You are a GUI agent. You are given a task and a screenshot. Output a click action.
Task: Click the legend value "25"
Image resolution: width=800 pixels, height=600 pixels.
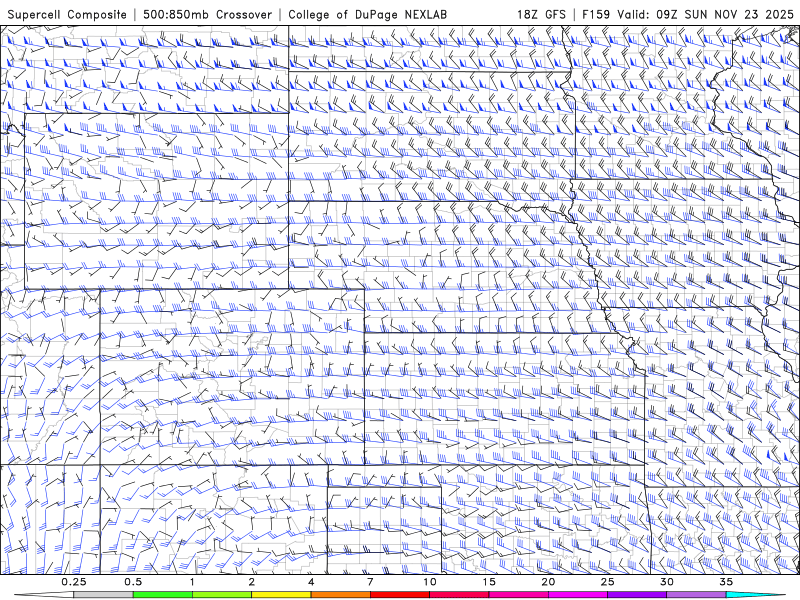click(x=607, y=582)
